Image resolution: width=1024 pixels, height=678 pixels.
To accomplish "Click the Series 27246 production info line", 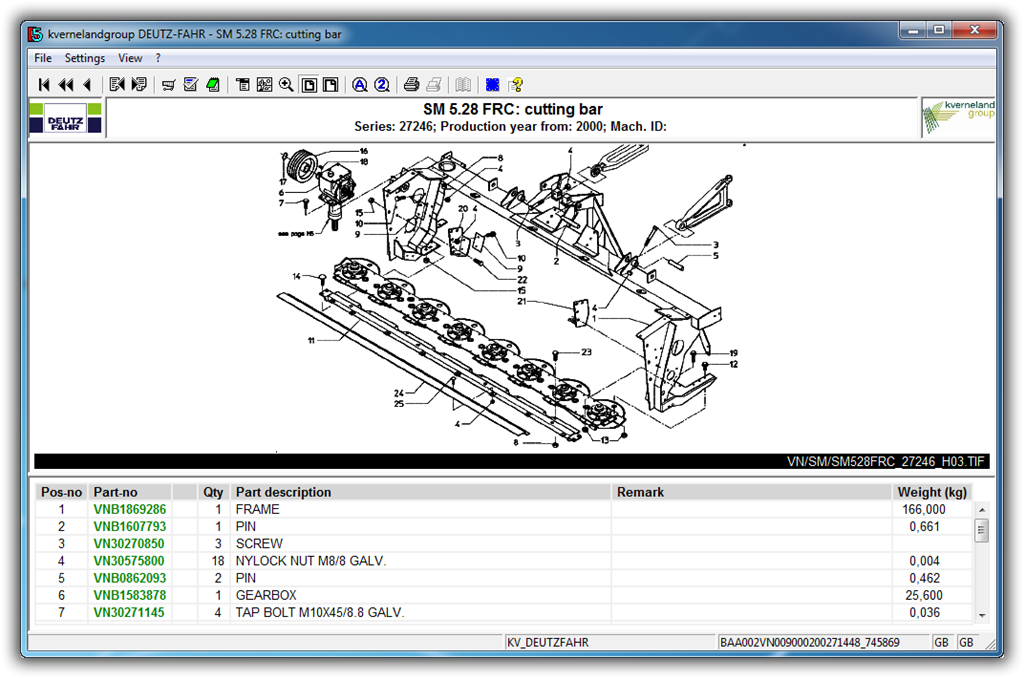I will click(511, 127).
